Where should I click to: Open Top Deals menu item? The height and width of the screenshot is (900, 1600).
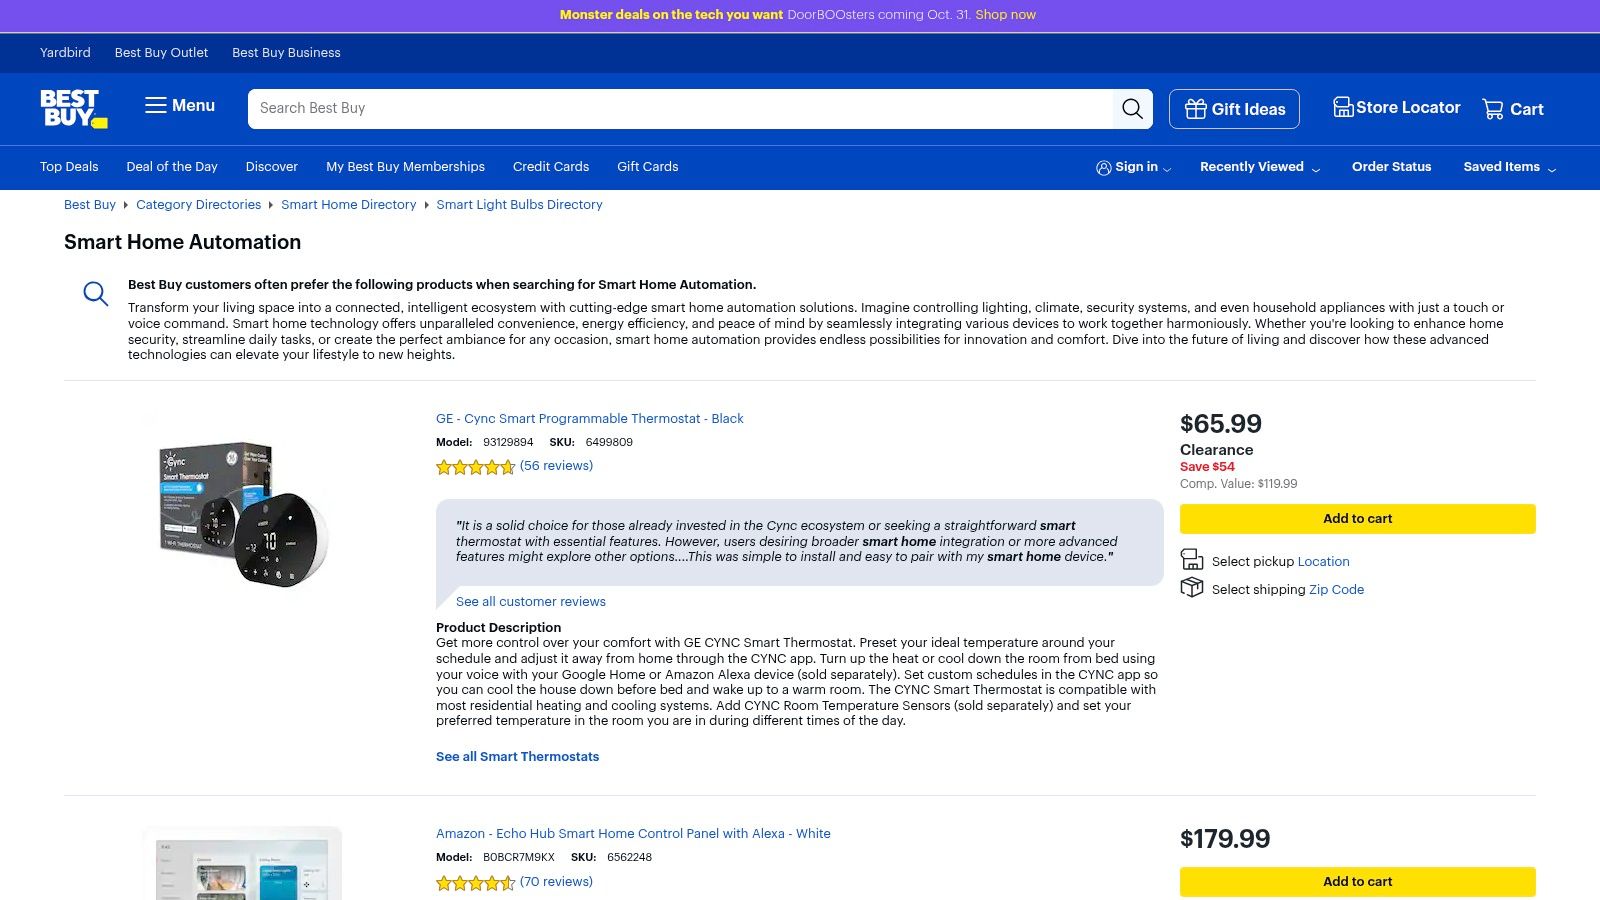pos(69,167)
